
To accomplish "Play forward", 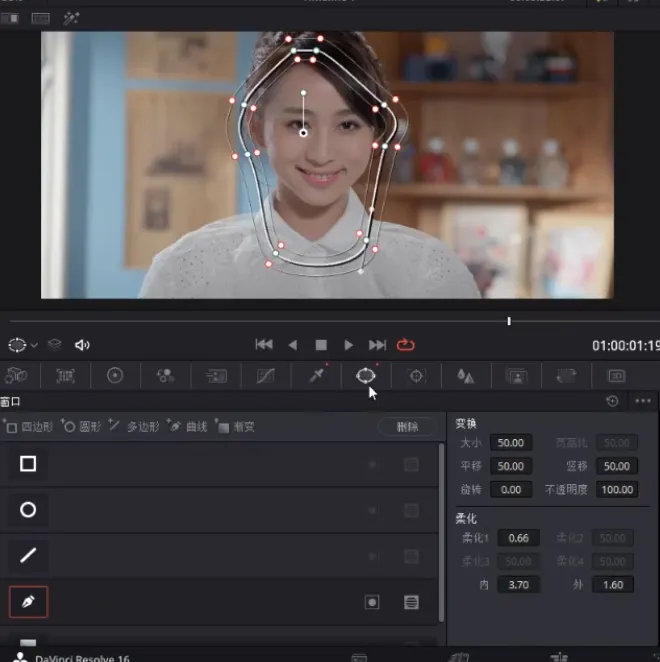I will pos(348,345).
